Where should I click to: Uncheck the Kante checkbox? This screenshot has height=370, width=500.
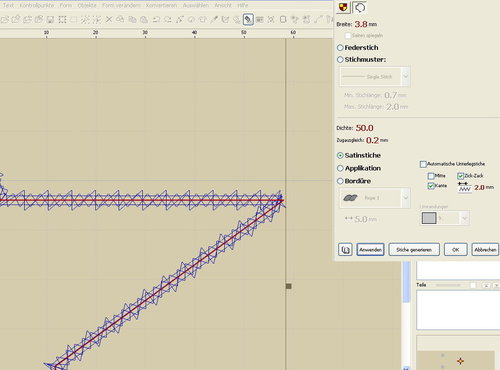click(431, 186)
